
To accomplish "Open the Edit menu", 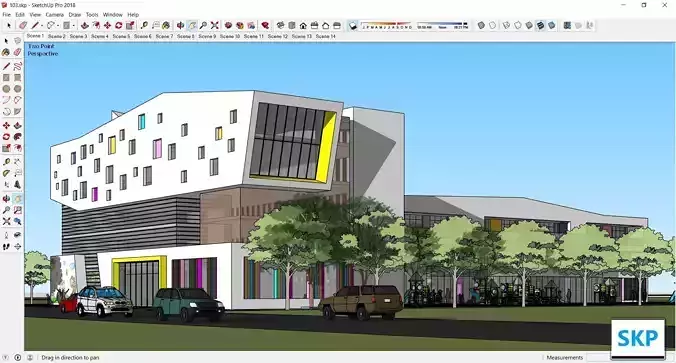I will [x=20, y=15].
